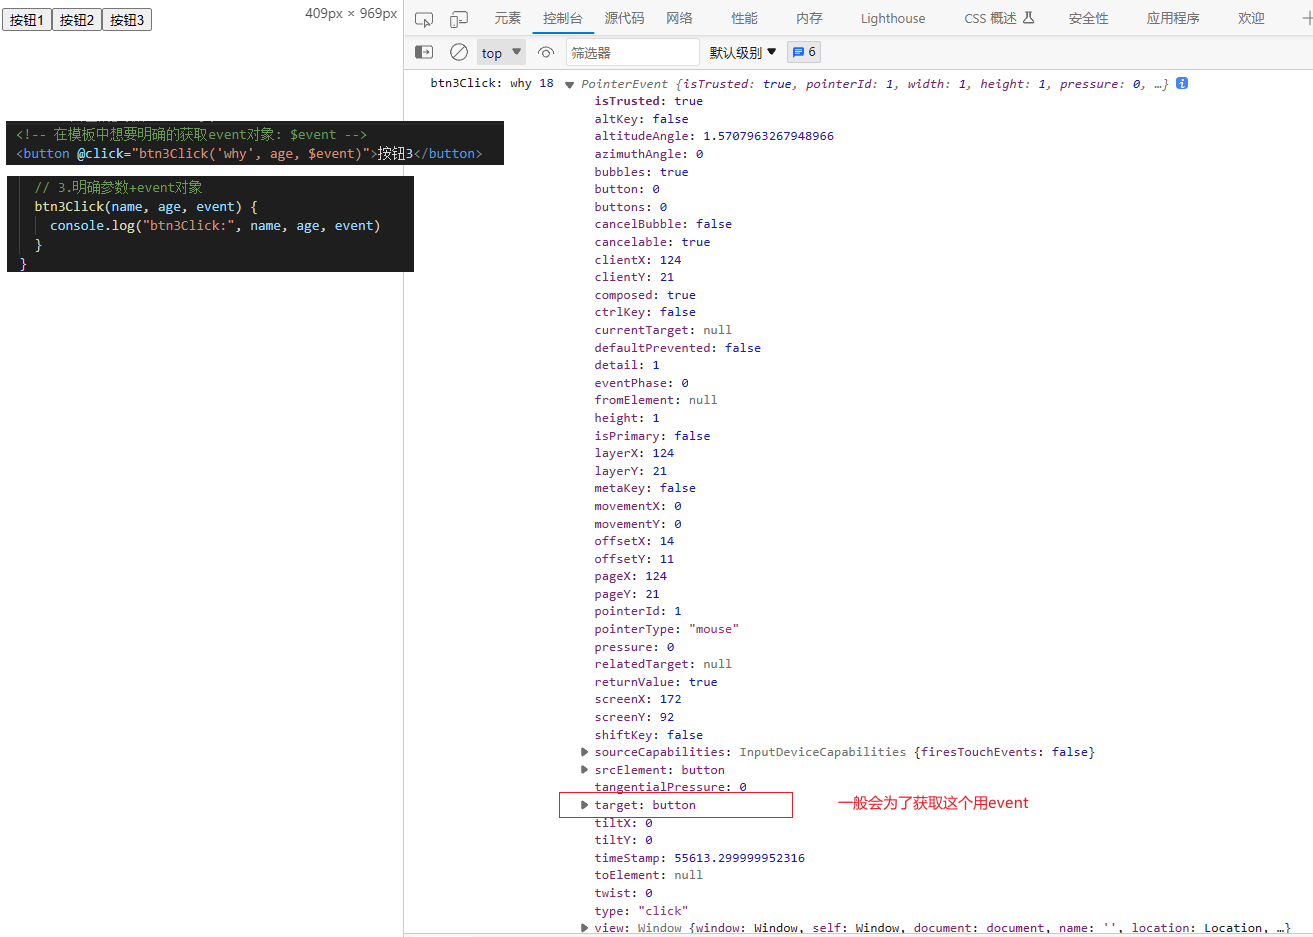Open the CSS 概述 tab
The width and height of the screenshot is (1313, 937).
(x=999, y=18)
